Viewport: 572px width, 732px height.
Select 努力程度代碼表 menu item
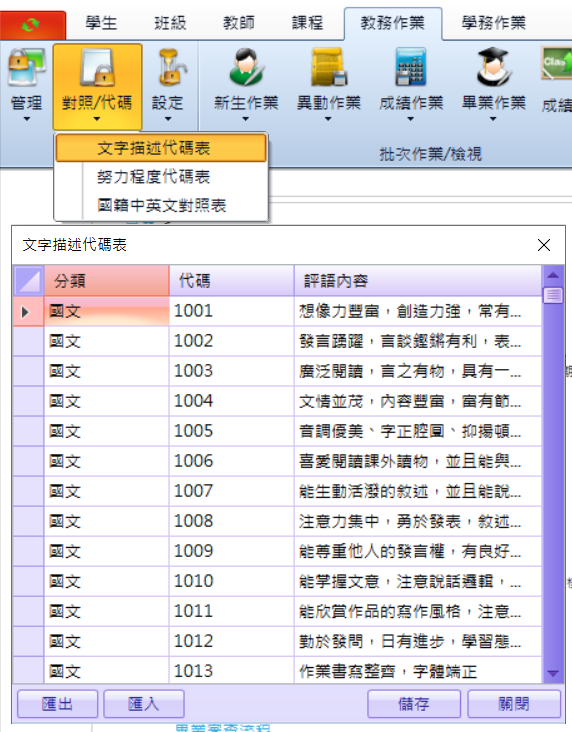click(161, 177)
